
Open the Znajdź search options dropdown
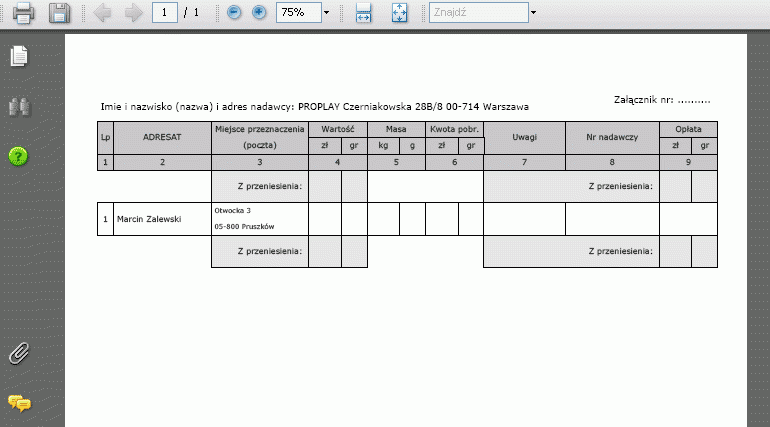point(533,13)
